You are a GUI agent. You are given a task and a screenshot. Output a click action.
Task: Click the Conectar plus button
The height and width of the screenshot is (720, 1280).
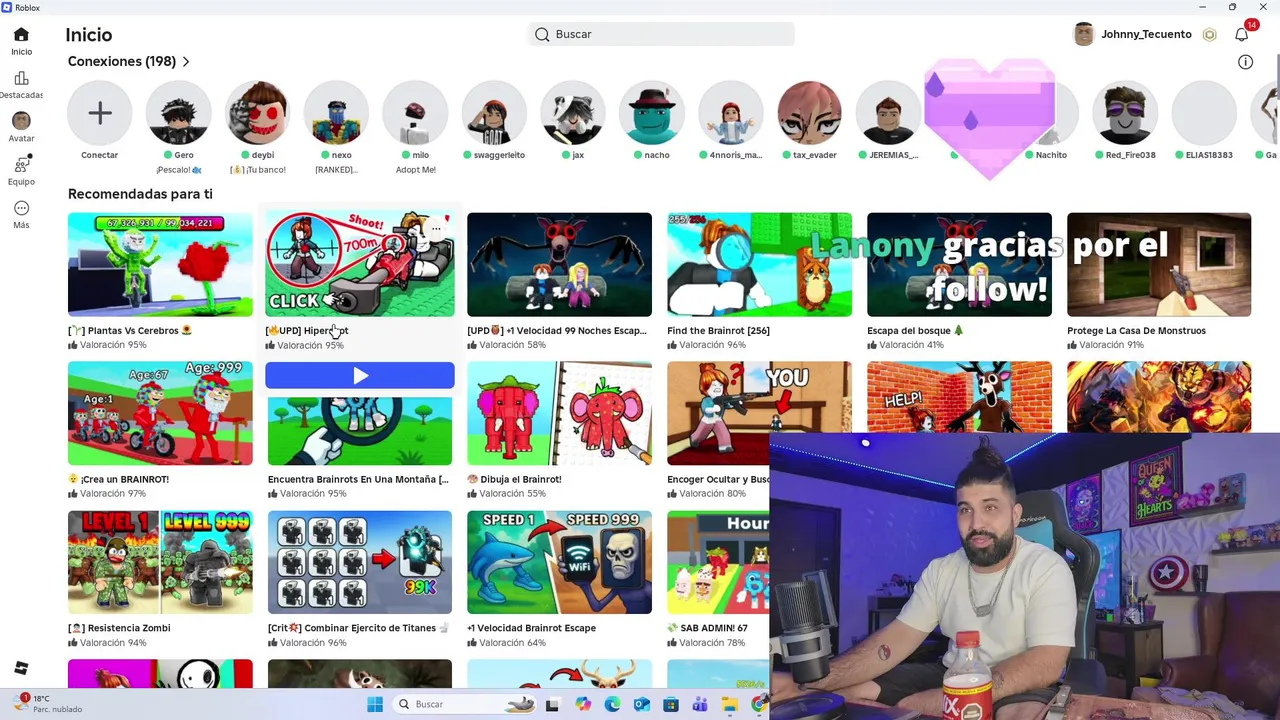click(x=99, y=114)
